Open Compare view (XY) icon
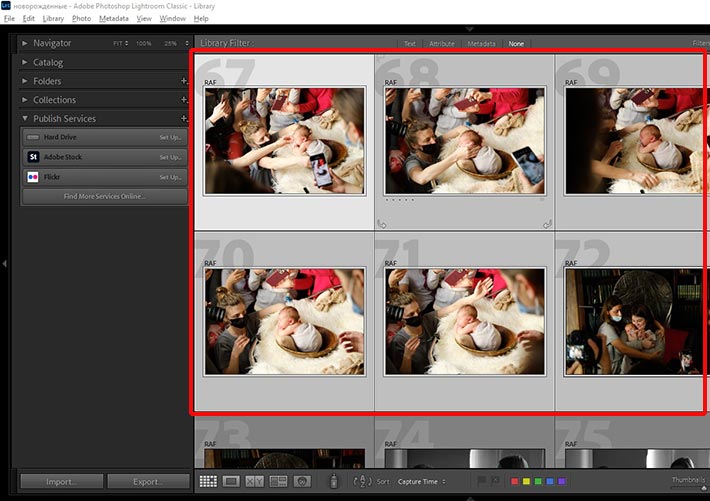710x501 pixels. 254,481
